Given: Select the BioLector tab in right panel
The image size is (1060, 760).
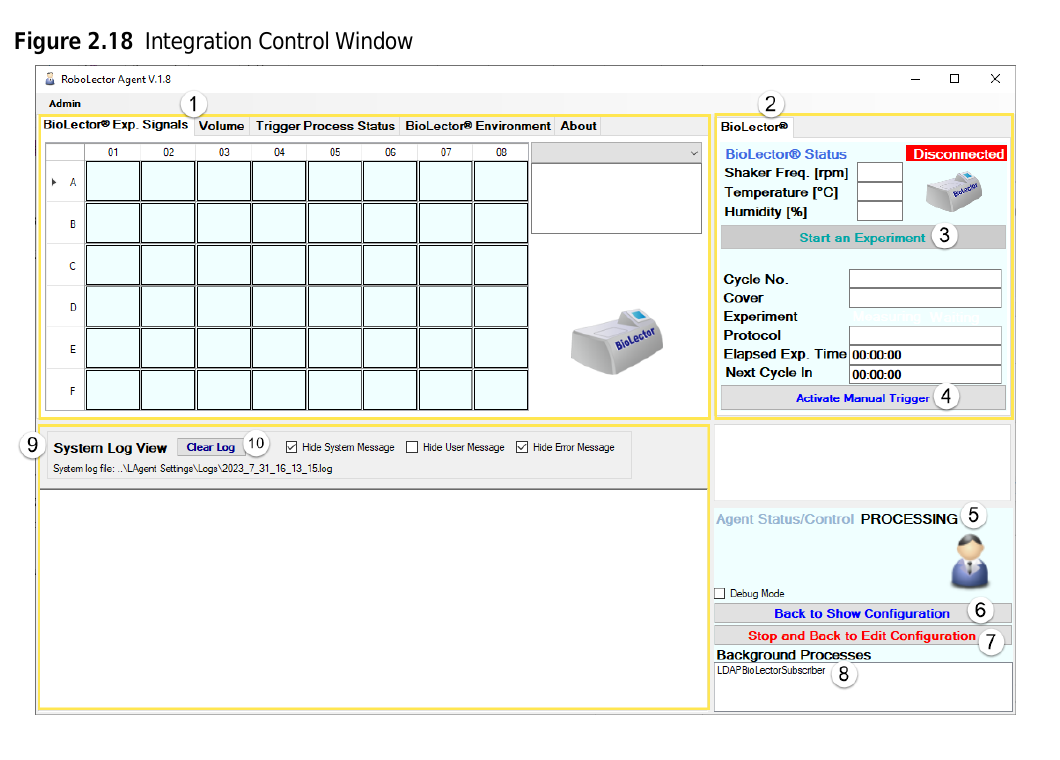Looking at the screenshot, I should click(x=754, y=126).
